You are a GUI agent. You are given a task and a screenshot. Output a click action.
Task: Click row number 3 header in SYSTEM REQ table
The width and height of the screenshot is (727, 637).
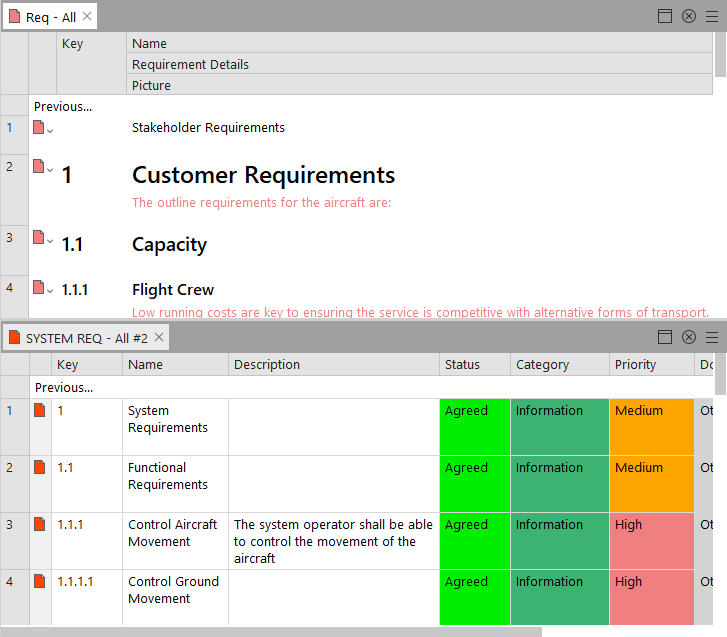(x=15, y=541)
